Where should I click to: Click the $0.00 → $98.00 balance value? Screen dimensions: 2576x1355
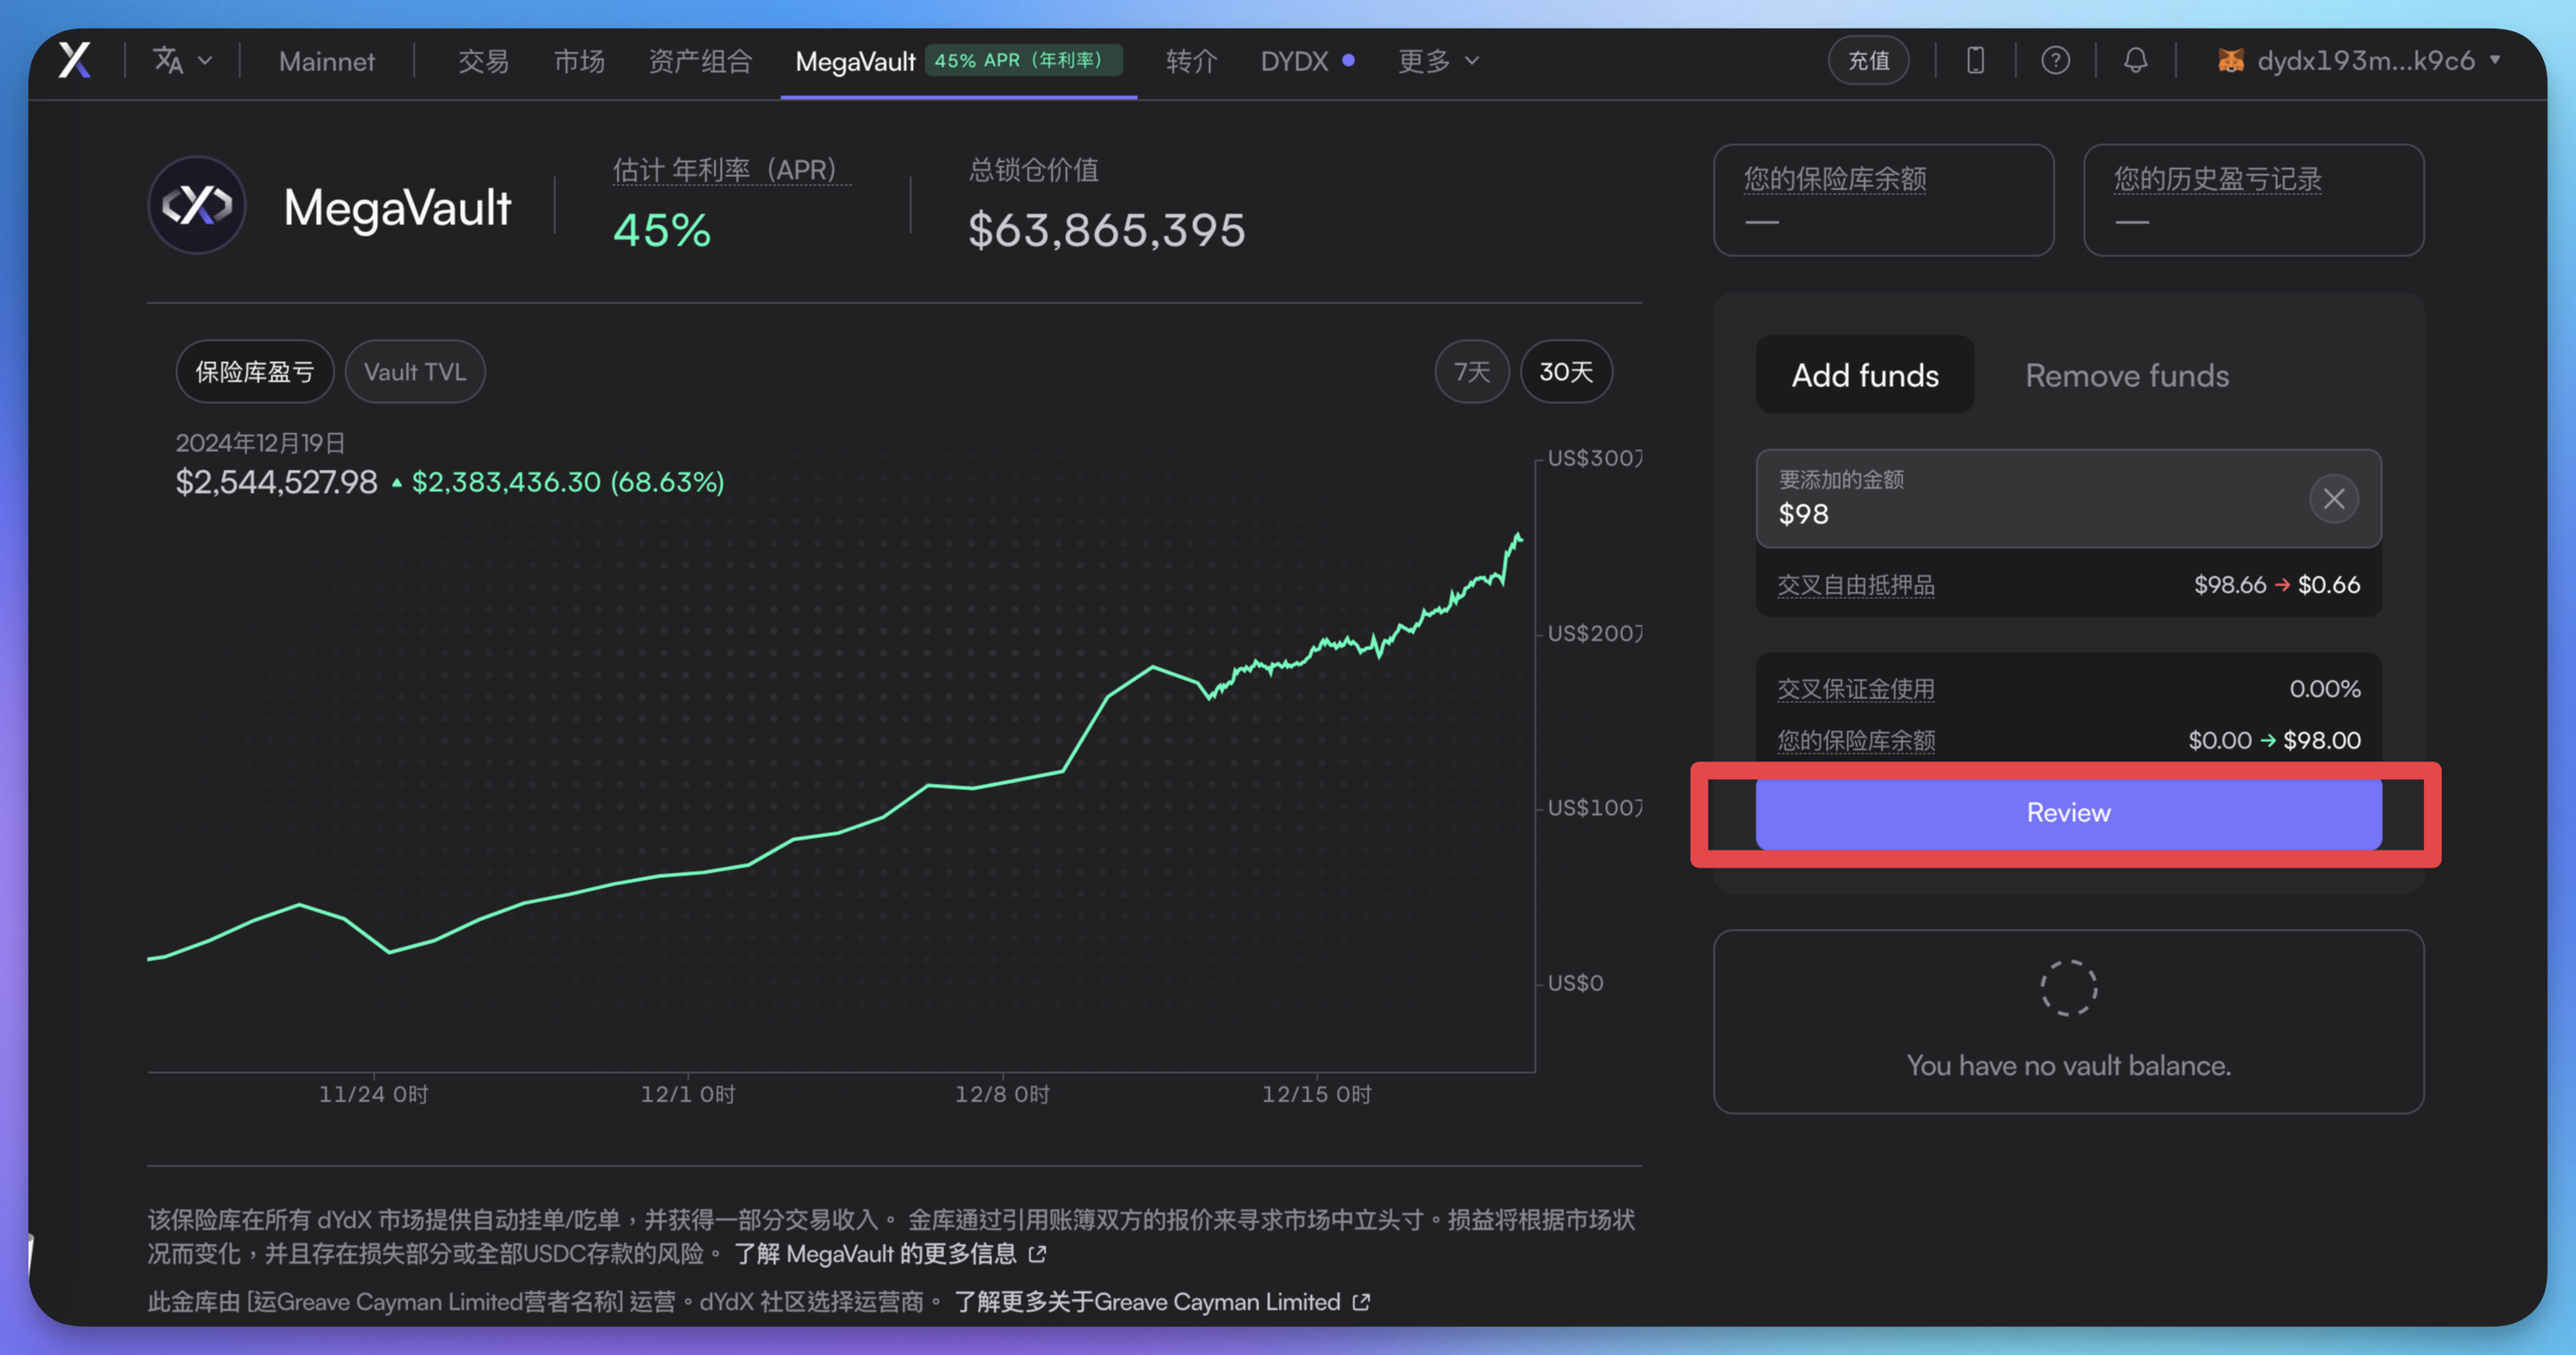click(2274, 741)
